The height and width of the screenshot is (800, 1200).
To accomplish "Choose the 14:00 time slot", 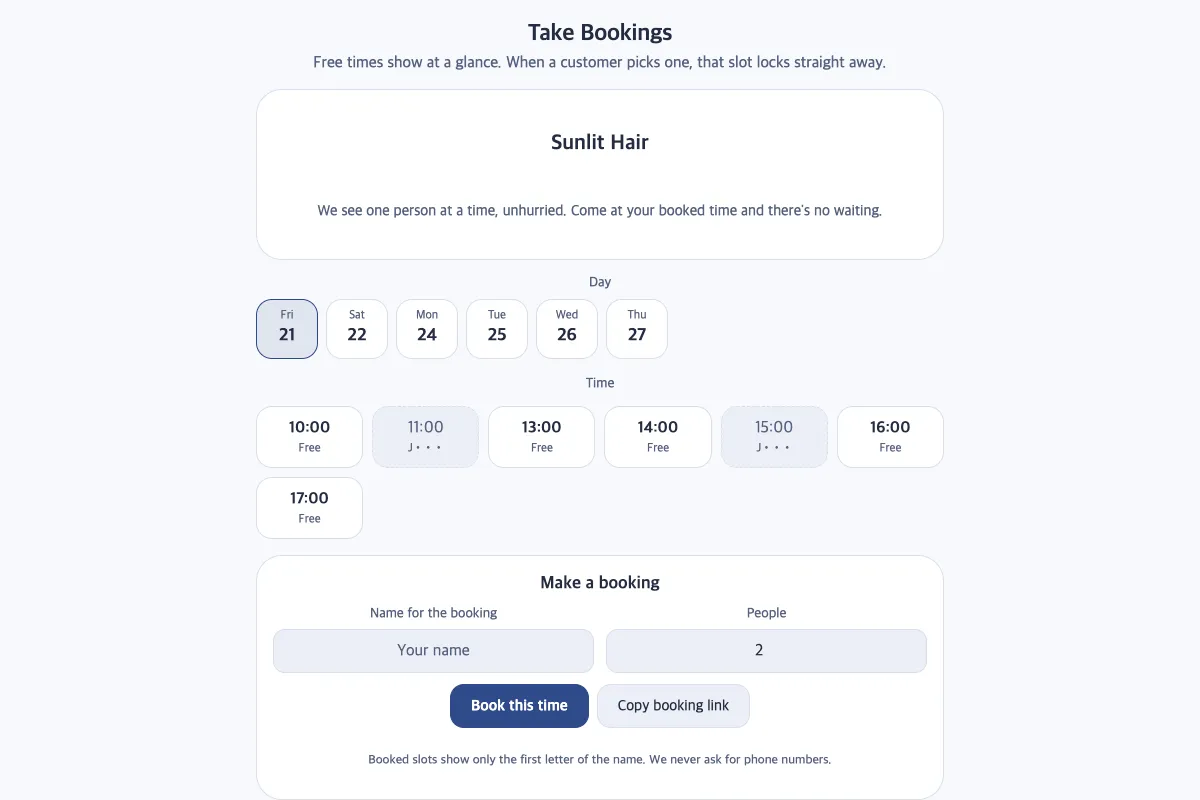I will 658,437.
